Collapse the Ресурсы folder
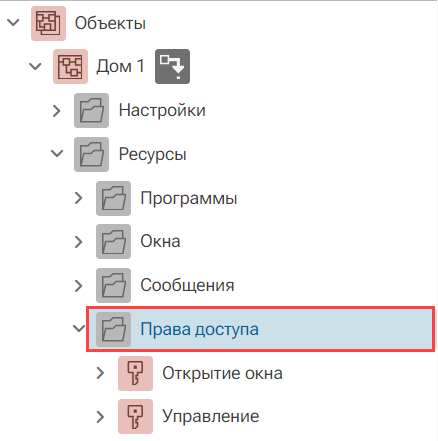Screen dimensions: 438x441 (x=57, y=154)
